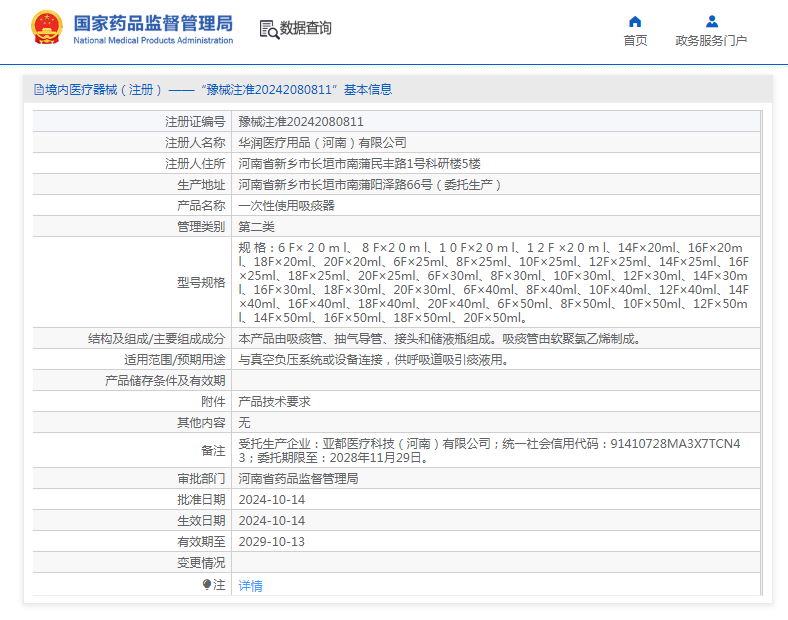Viewport: 788px width, 620px height.
Task: Click the 有效期至 row label
Action: pyautogui.click(x=201, y=542)
